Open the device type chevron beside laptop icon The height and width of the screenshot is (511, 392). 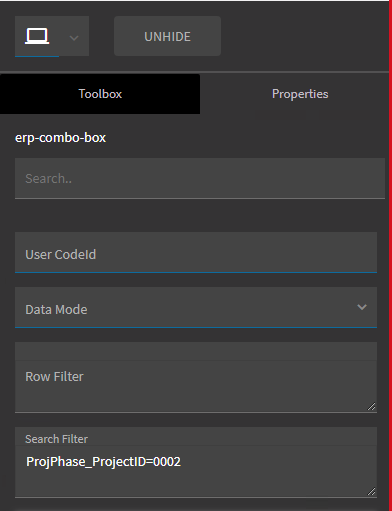(x=74, y=38)
